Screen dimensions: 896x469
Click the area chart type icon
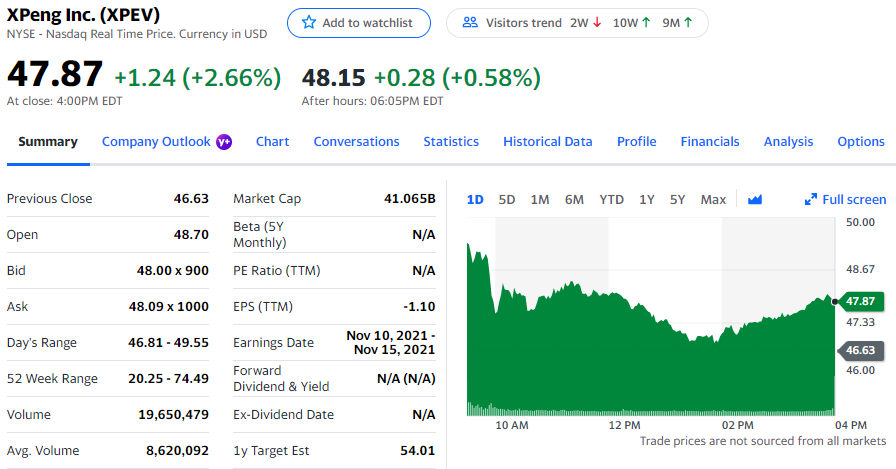(x=755, y=199)
